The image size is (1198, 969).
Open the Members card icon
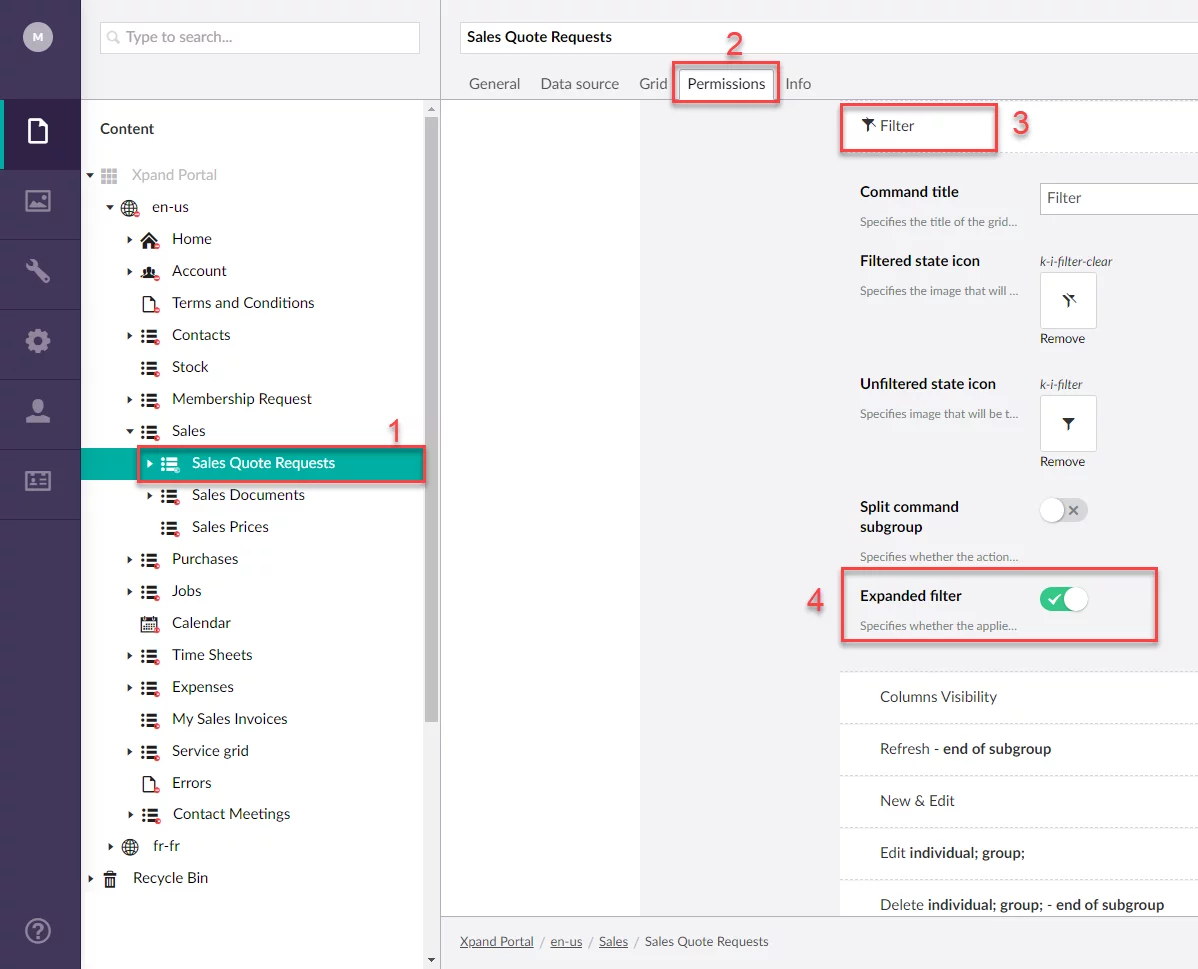[38, 481]
